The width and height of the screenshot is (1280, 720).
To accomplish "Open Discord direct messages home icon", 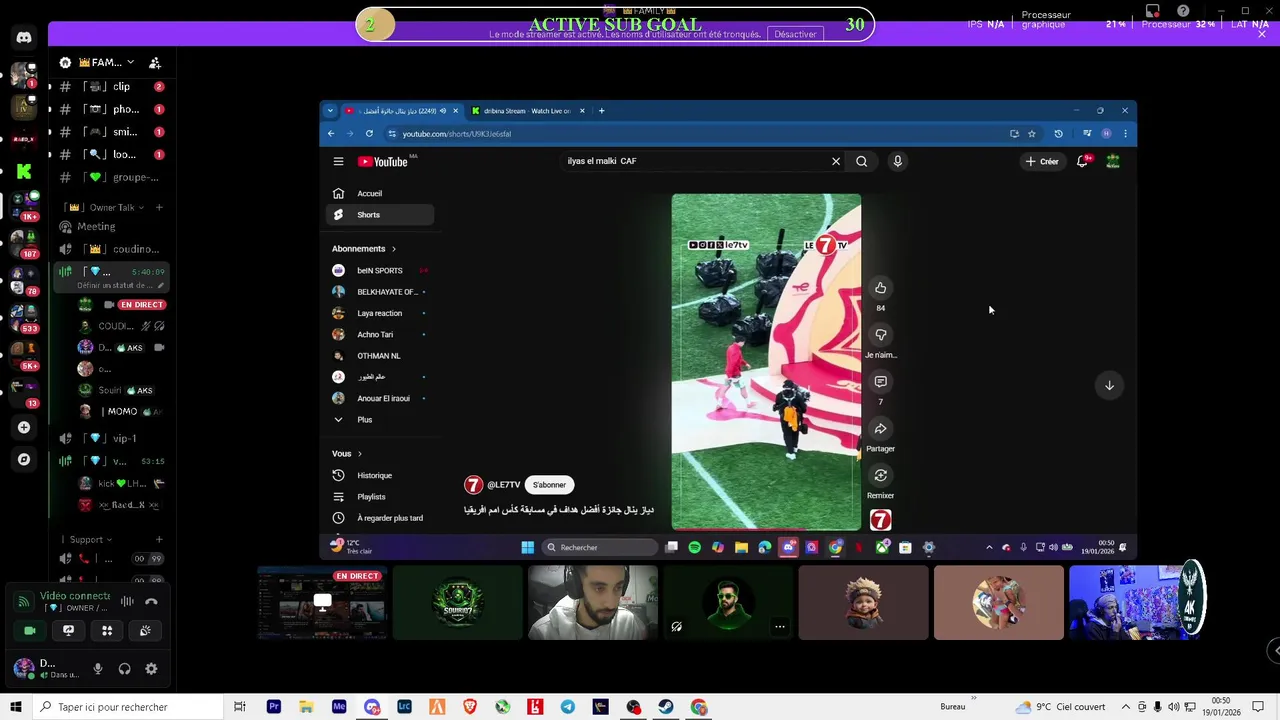I will pyautogui.click(x=24, y=38).
